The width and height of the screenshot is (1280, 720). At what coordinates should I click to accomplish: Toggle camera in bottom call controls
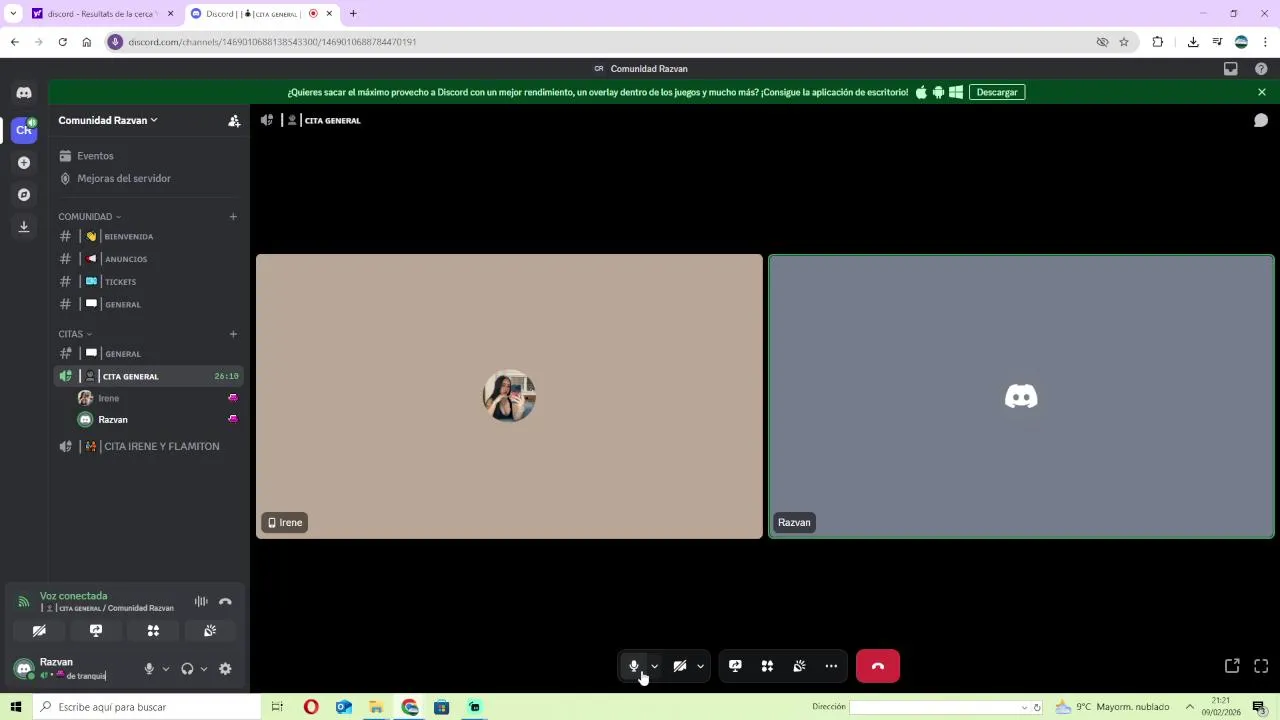[x=680, y=666]
